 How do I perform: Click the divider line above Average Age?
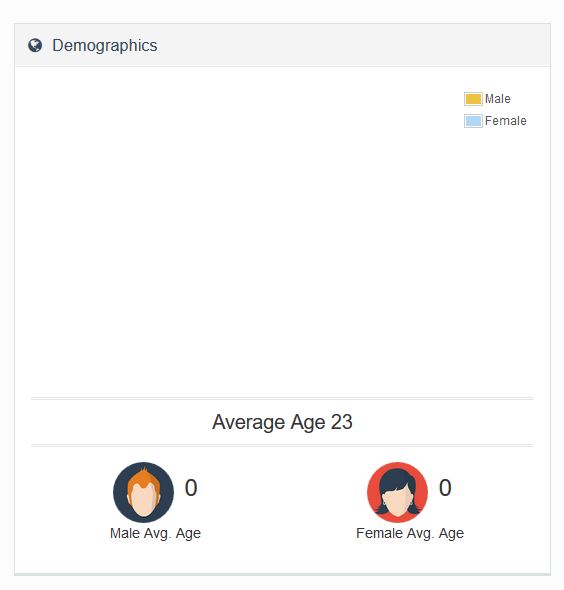pos(282,398)
